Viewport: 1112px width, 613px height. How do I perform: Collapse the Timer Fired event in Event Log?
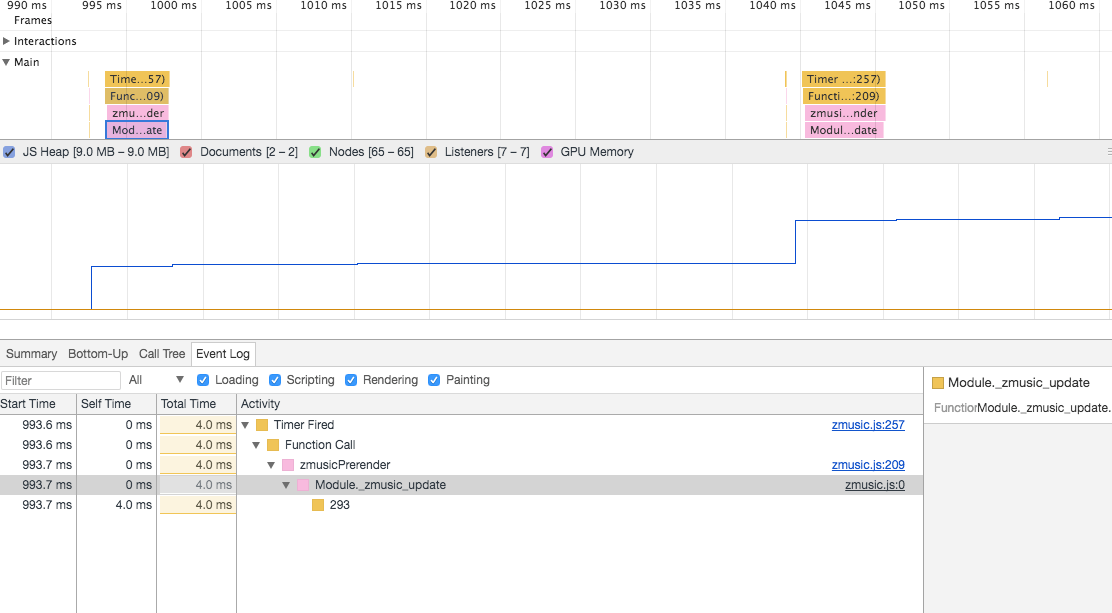(x=245, y=424)
